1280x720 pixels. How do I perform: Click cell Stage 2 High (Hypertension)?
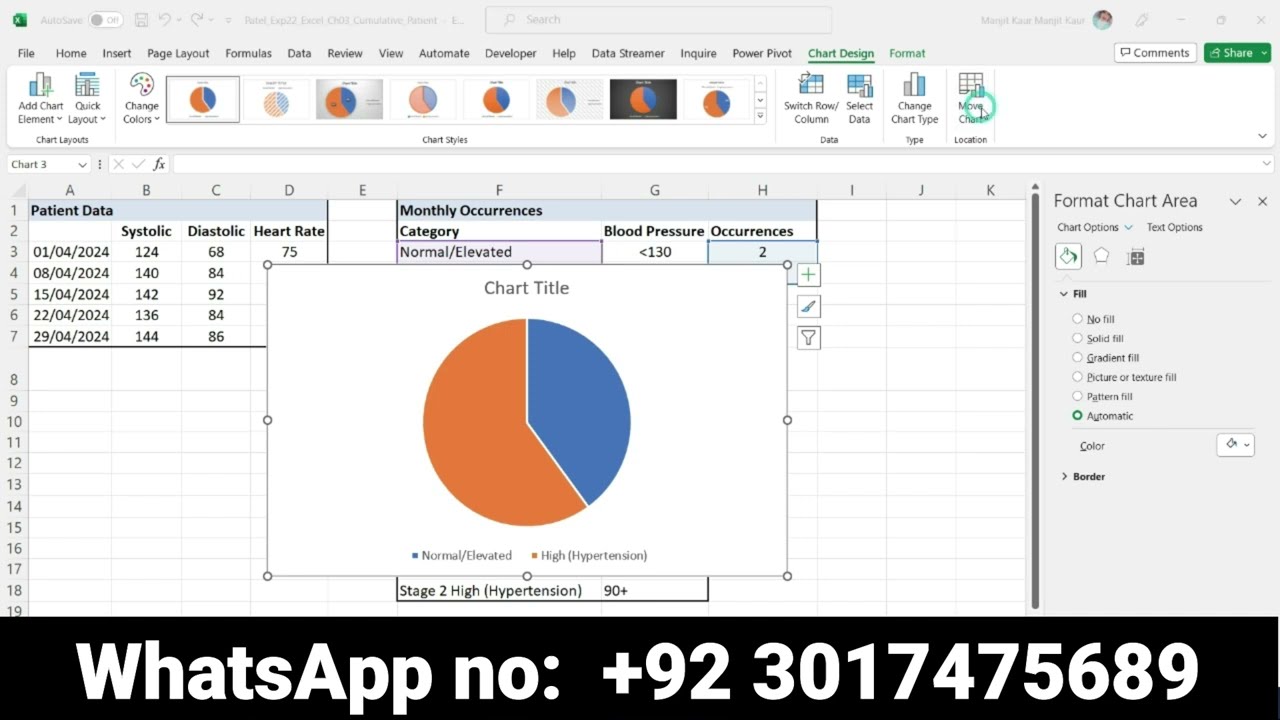498,591
